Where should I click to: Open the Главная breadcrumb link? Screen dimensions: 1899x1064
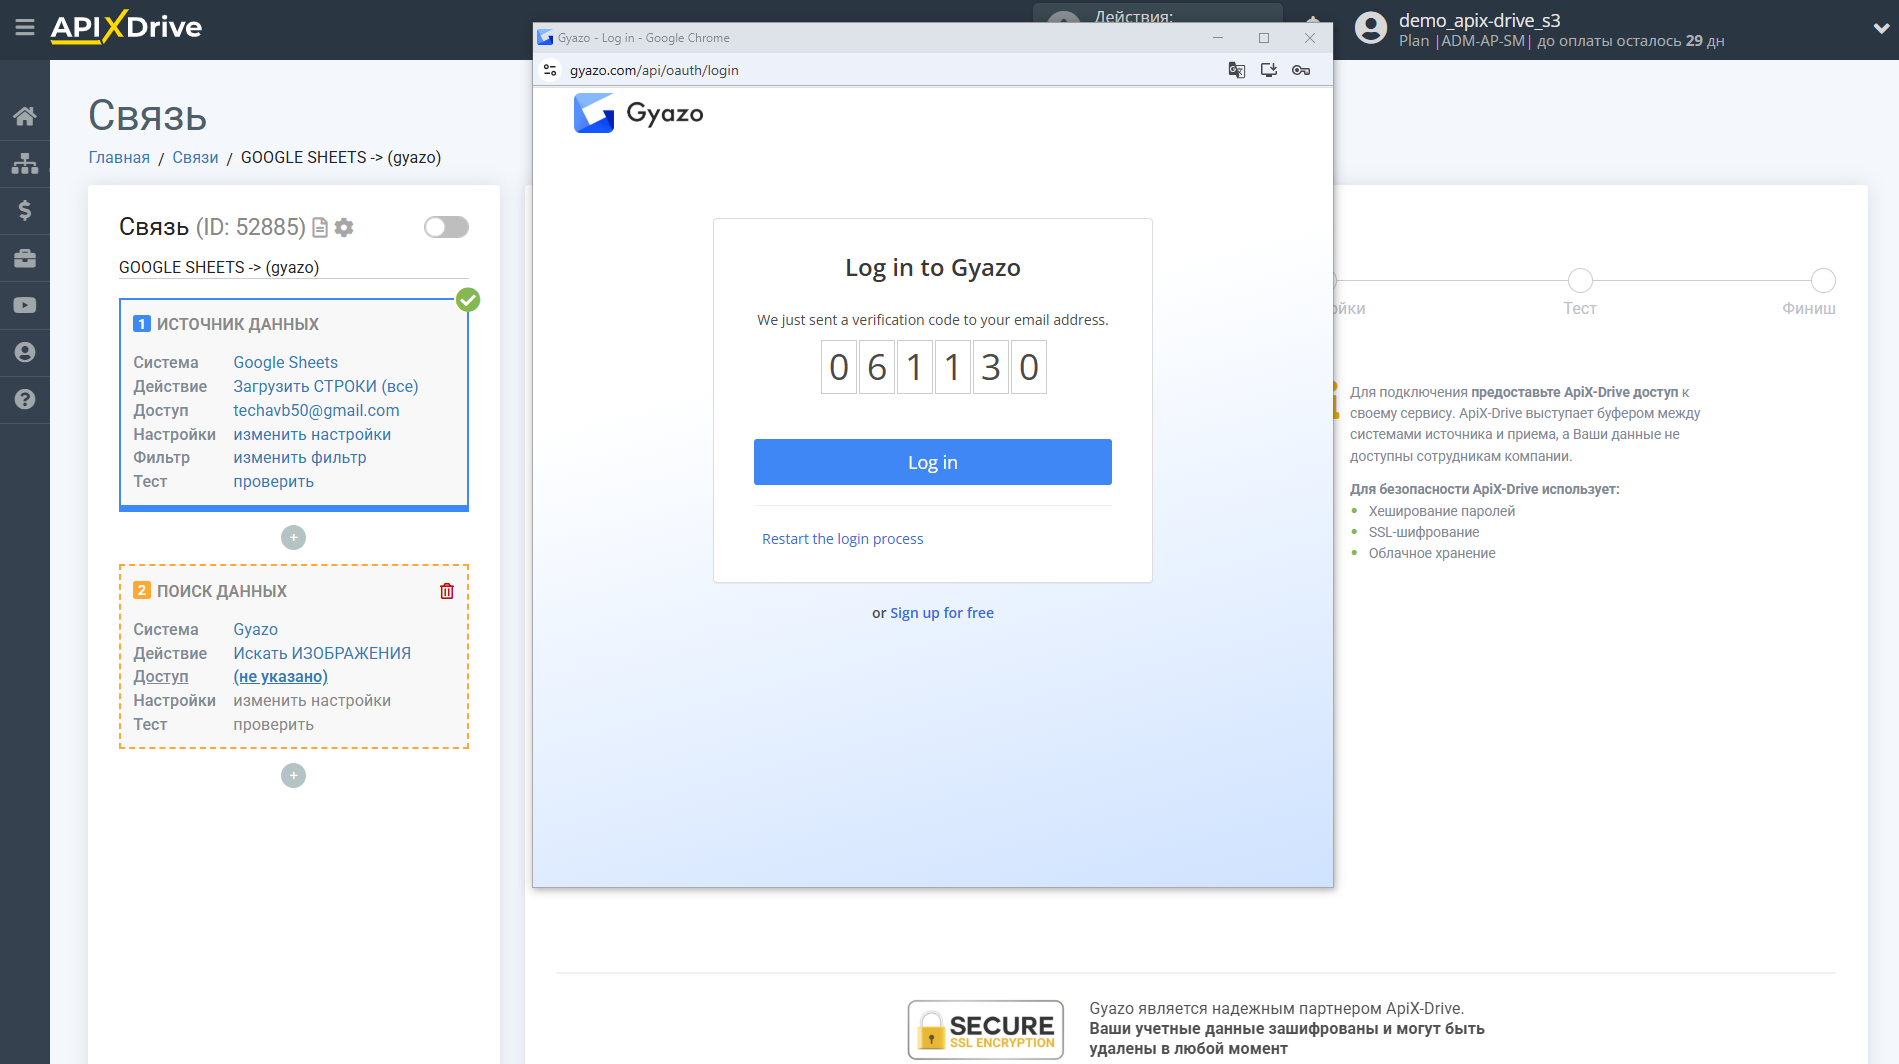[x=118, y=157]
